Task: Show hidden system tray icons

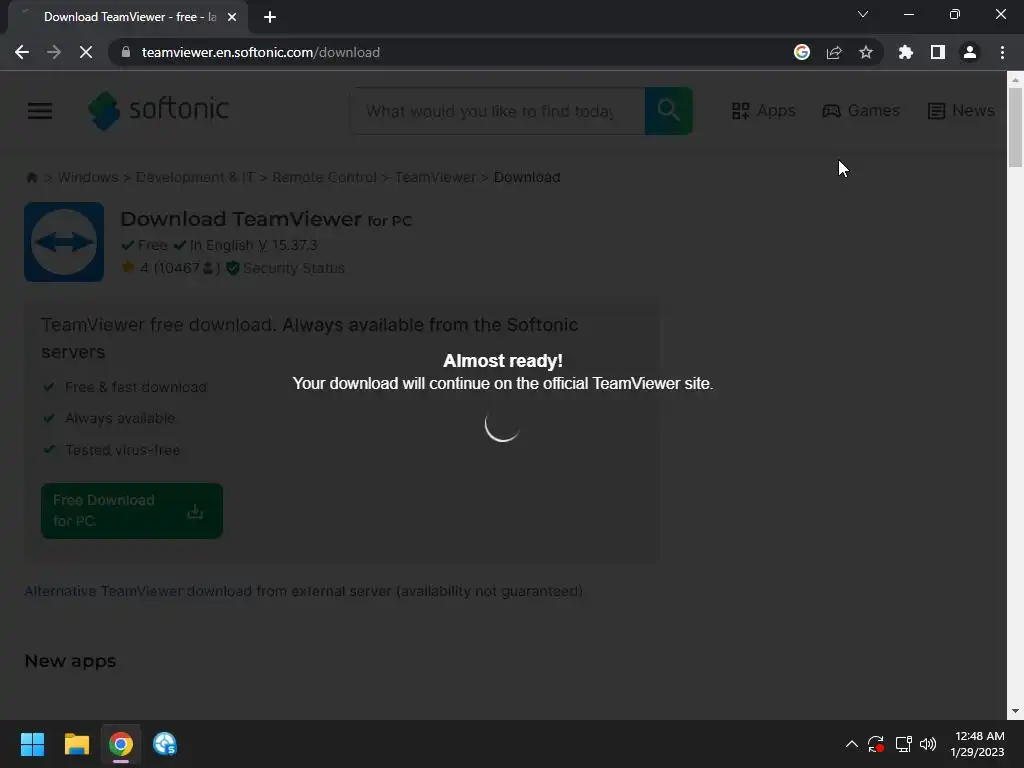Action: click(x=852, y=744)
